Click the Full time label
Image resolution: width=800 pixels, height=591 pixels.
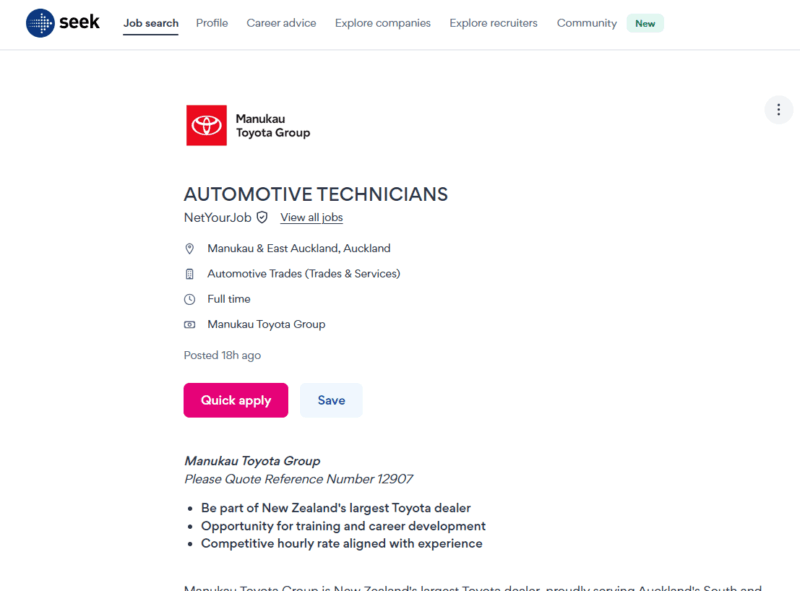(x=229, y=299)
